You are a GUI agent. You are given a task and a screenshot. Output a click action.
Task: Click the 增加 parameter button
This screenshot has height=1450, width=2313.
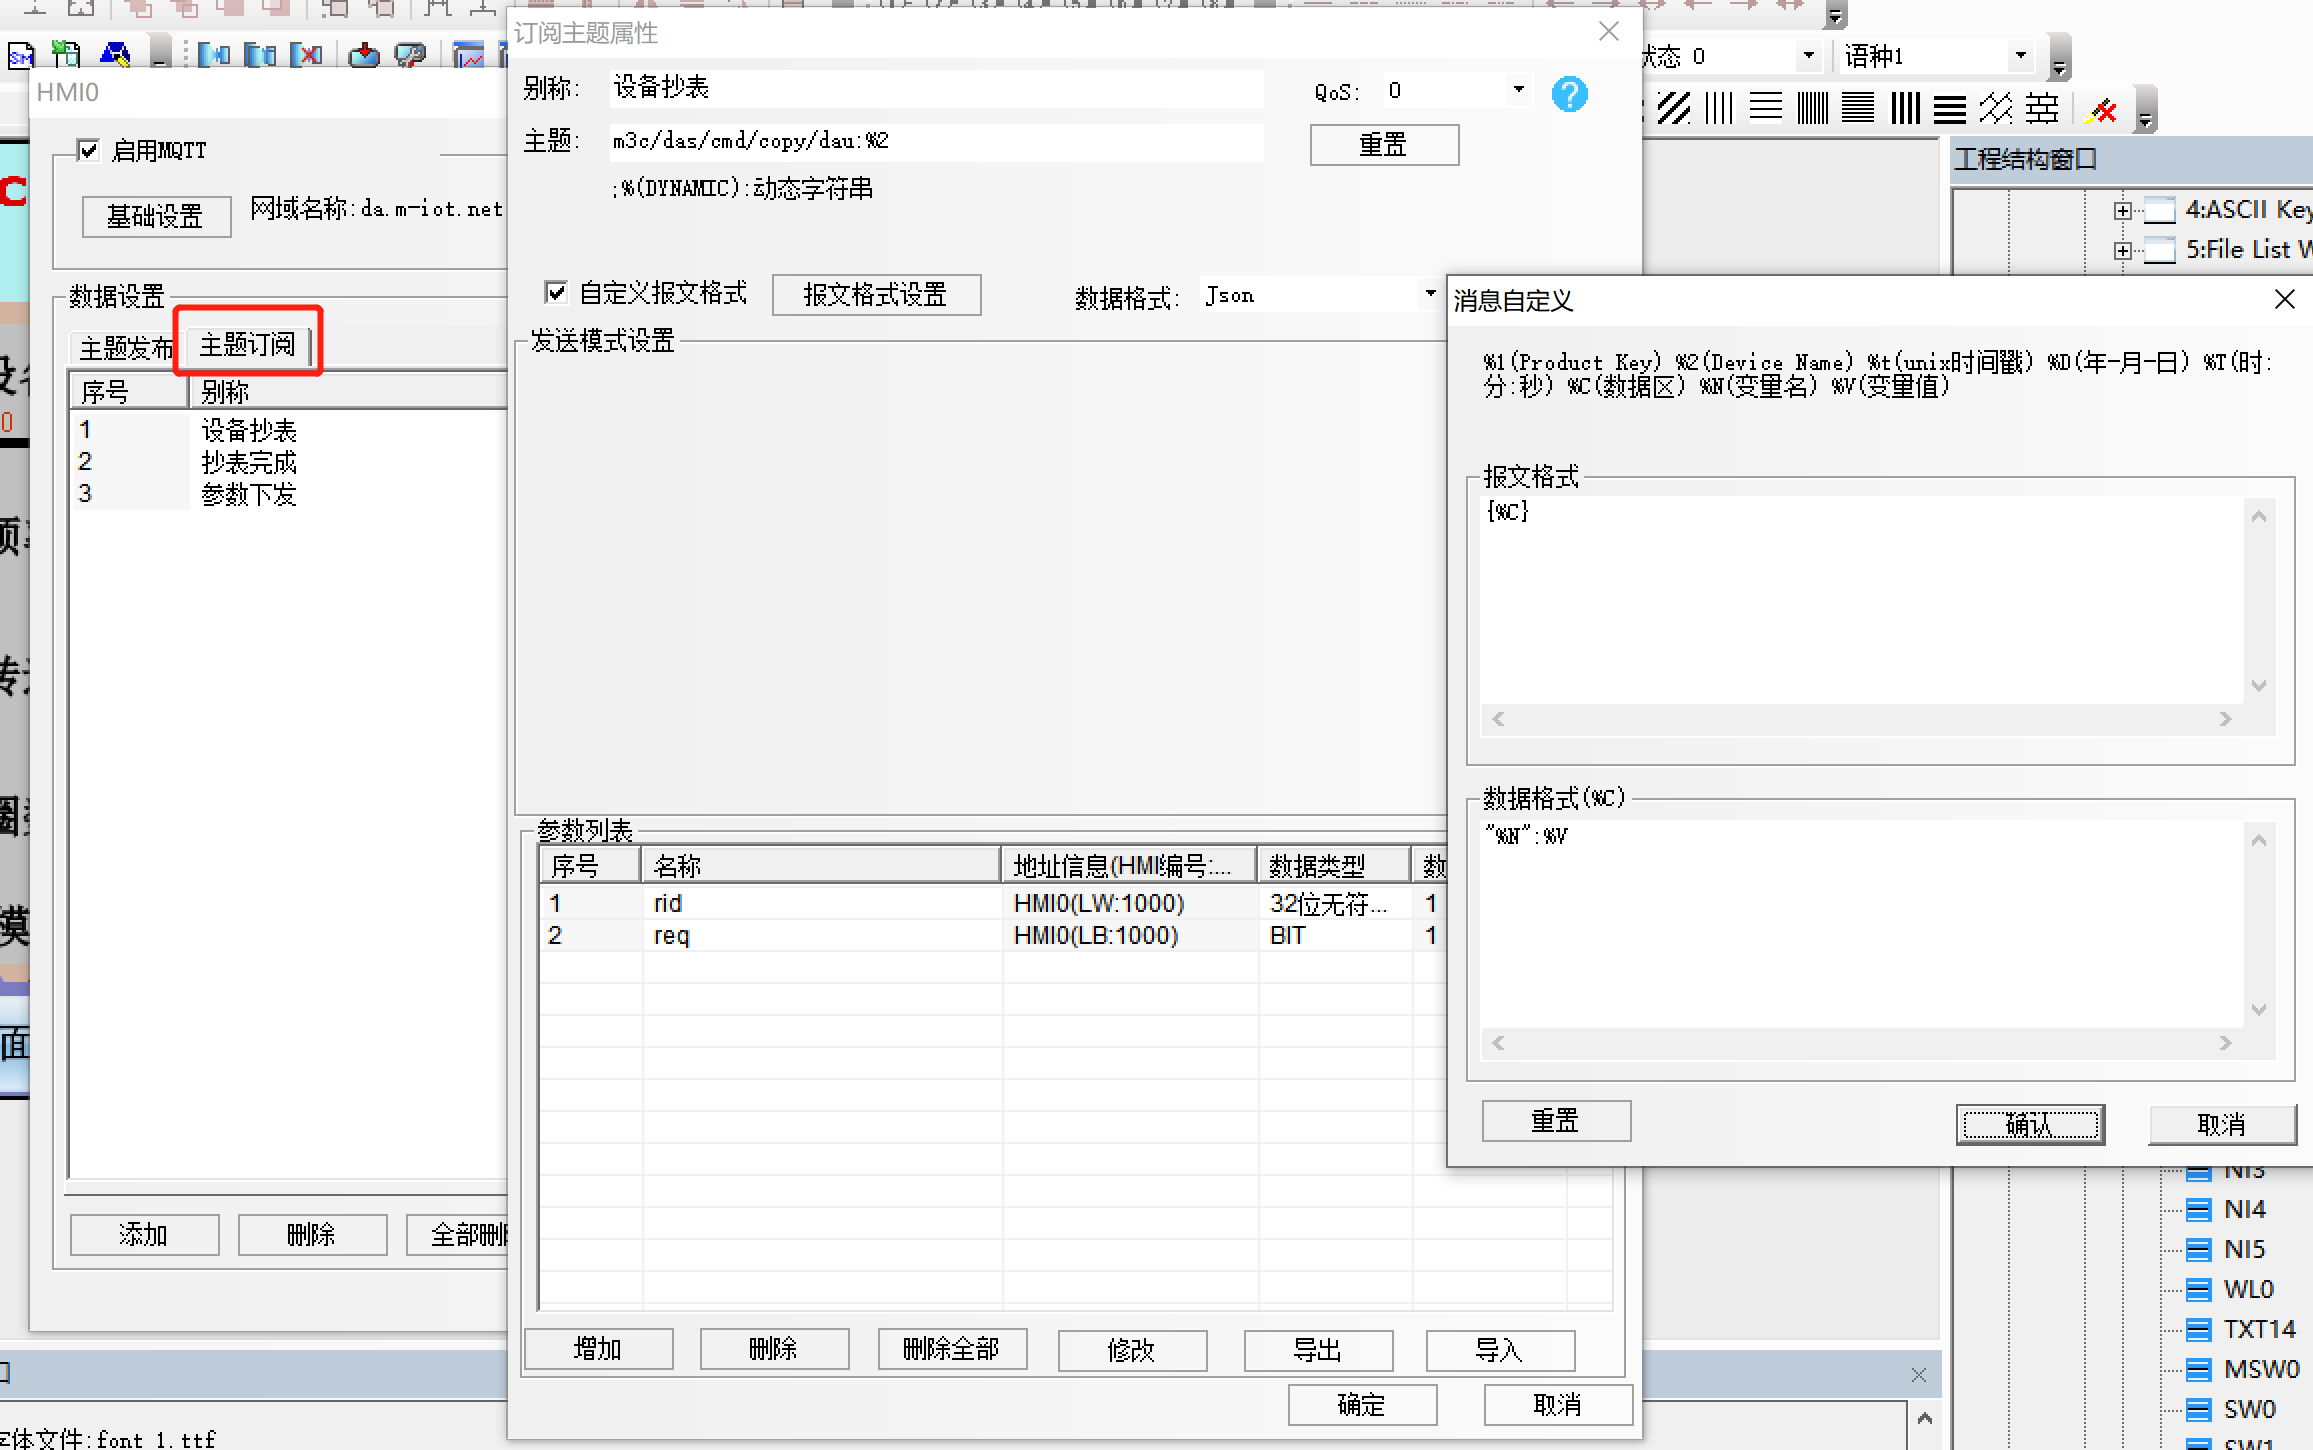coord(598,1349)
